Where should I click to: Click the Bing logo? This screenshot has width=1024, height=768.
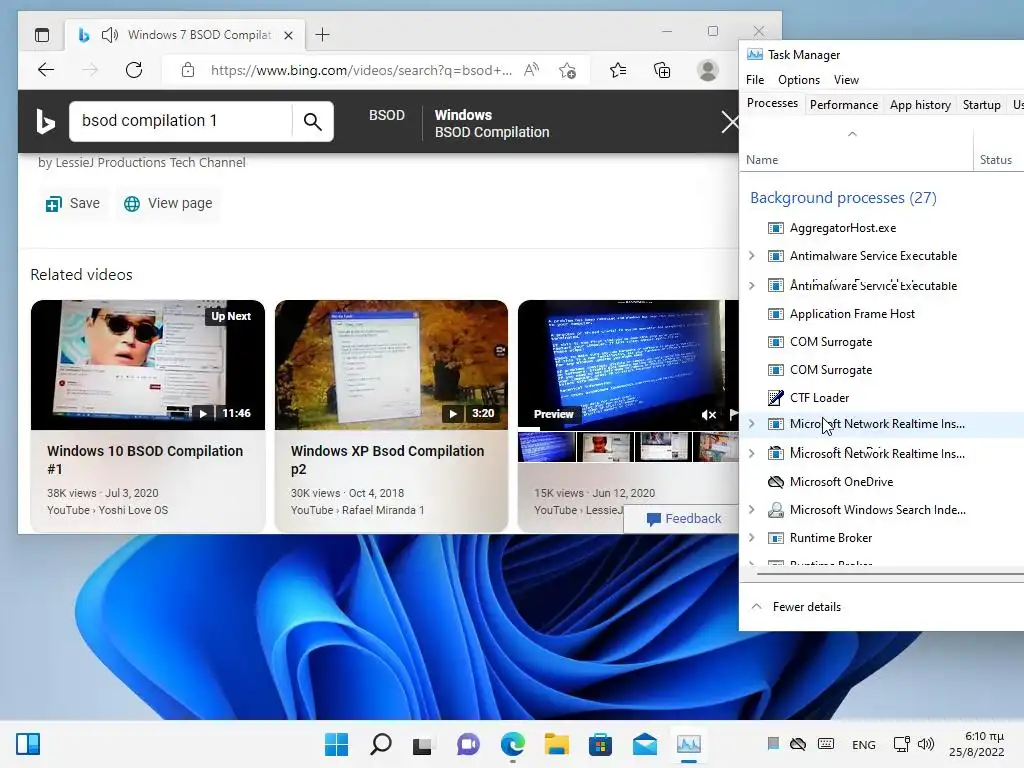point(45,121)
